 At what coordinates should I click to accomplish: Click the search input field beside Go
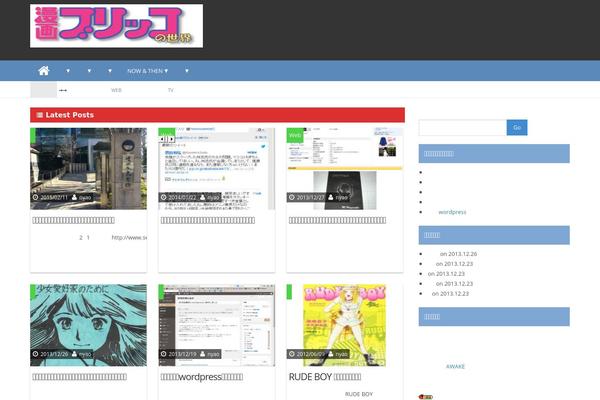(x=463, y=127)
